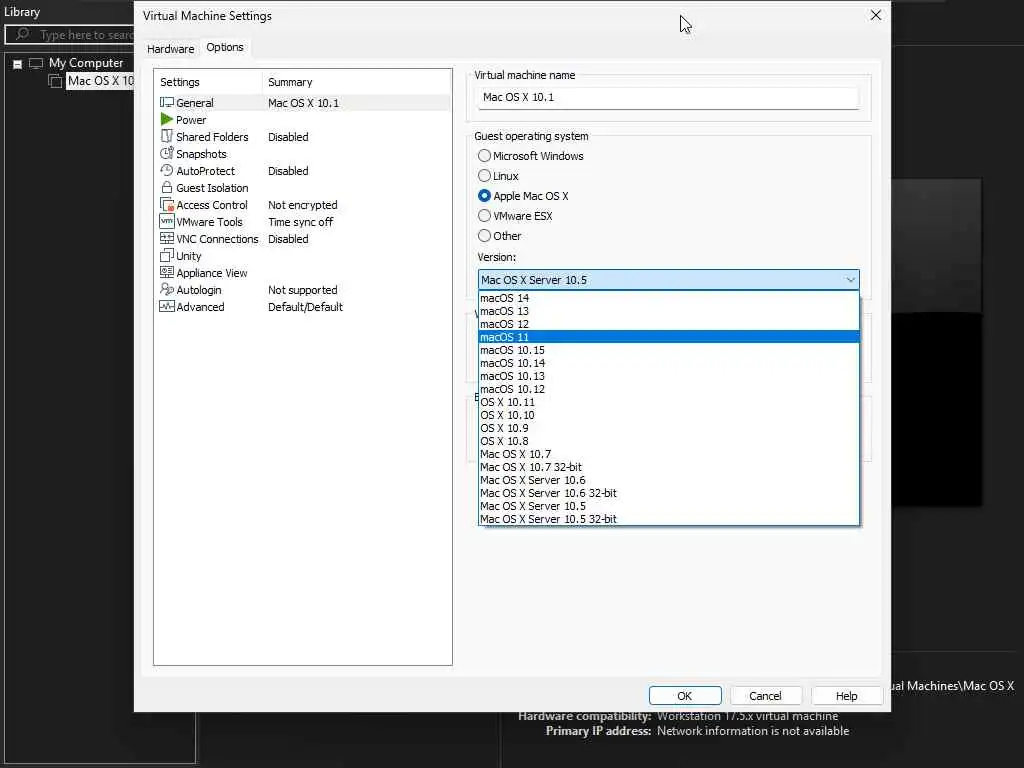Viewport: 1024px width, 768px height.
Task: Select the VMware Tools vm icon
Action: 167,221
